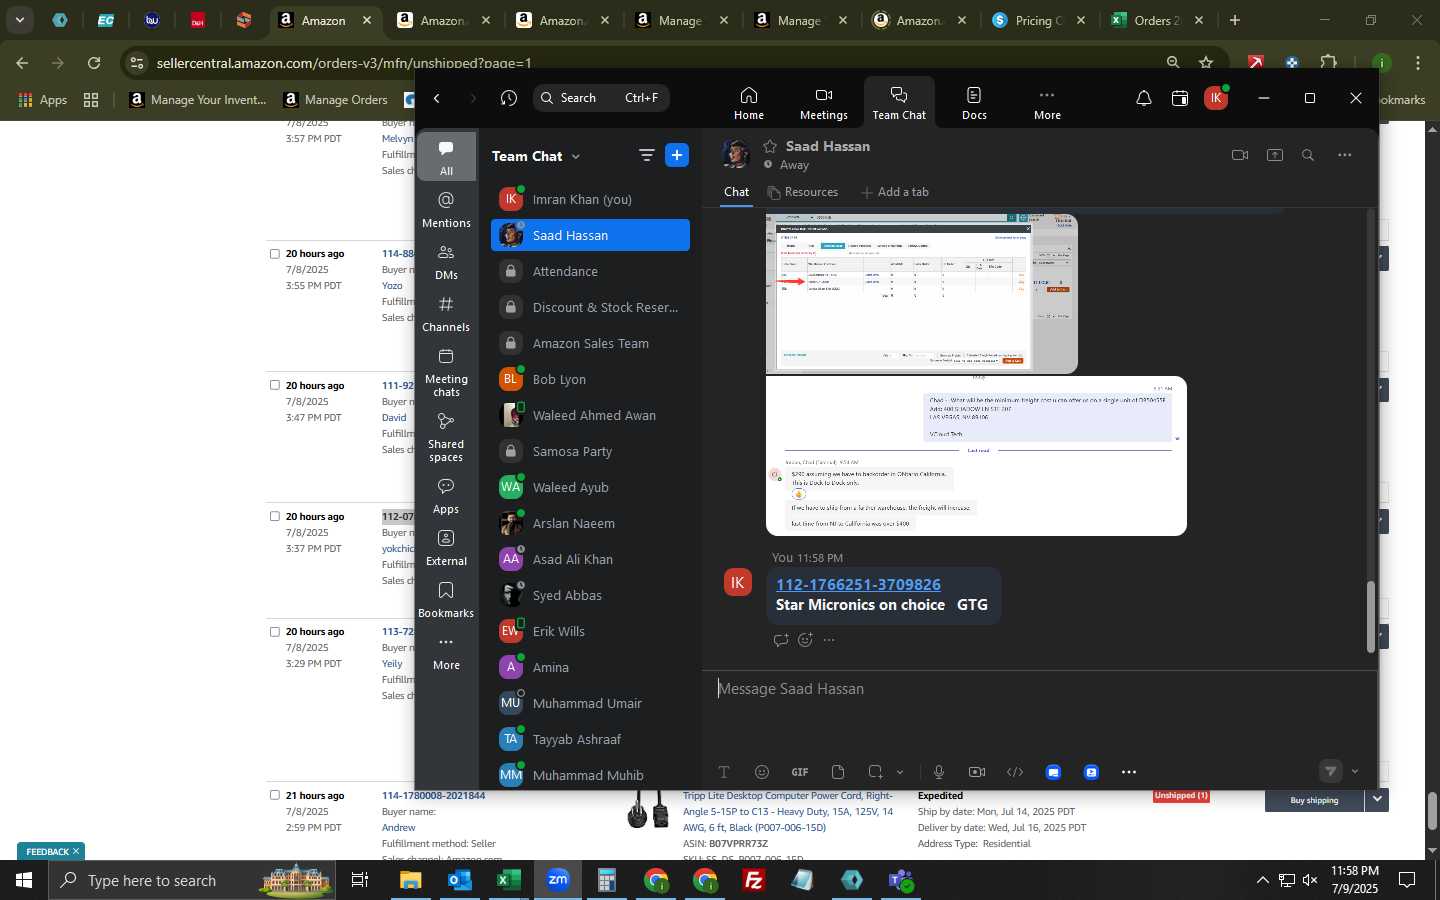Click the Zoom chat vertical scrollbar
Image resolution: width=1440 pixels, height=900 pixels.
tap(1371, 617)
